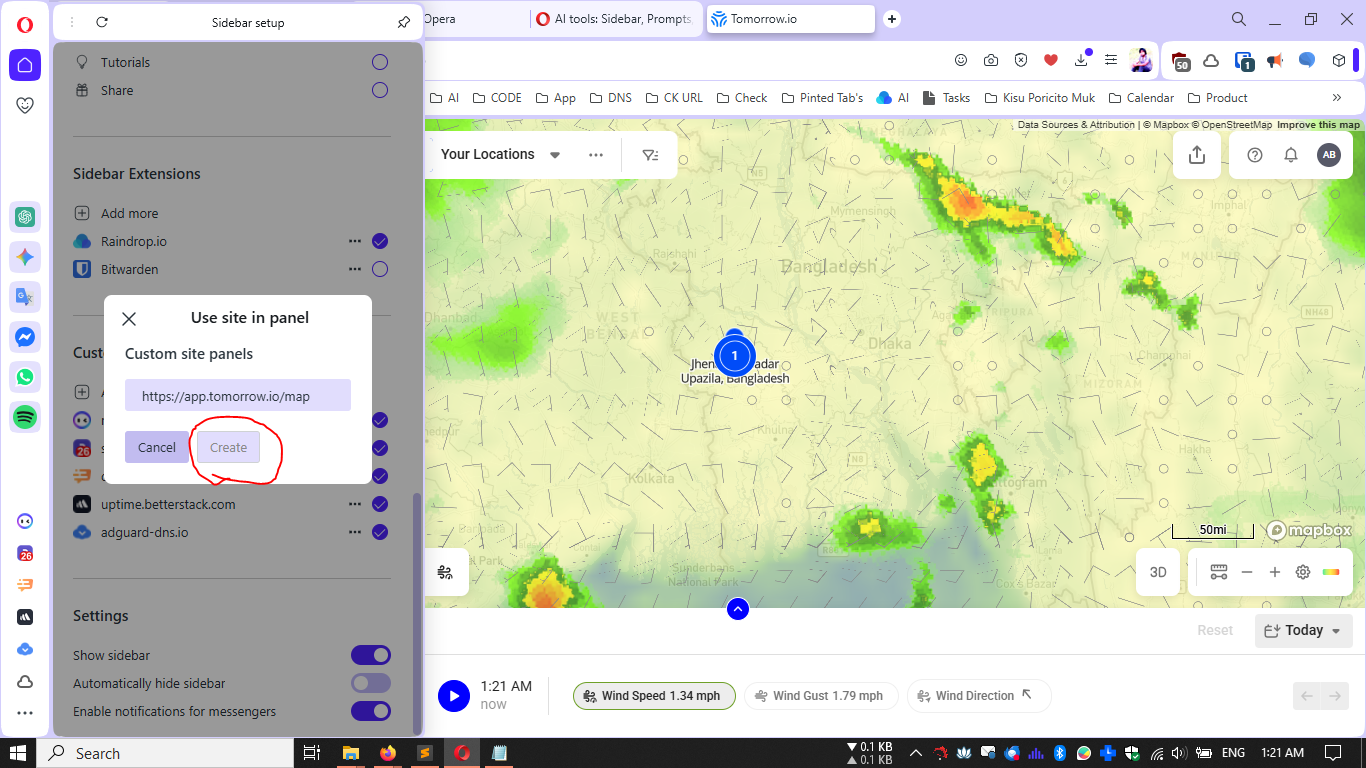1366x768 pixels.
Task: Open uptime.betterstack.com three-dots options
Action: [355, 504]
